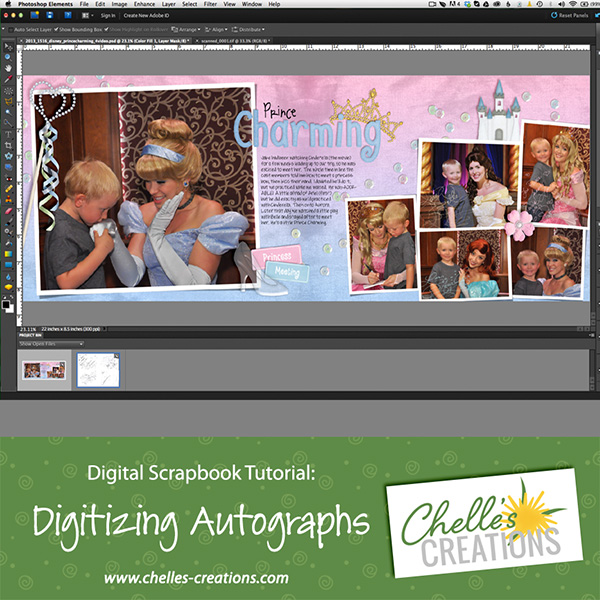This screenshot has height=600, width=600.
Task: Click the Project Bin panel header
Action: (30, 336)
